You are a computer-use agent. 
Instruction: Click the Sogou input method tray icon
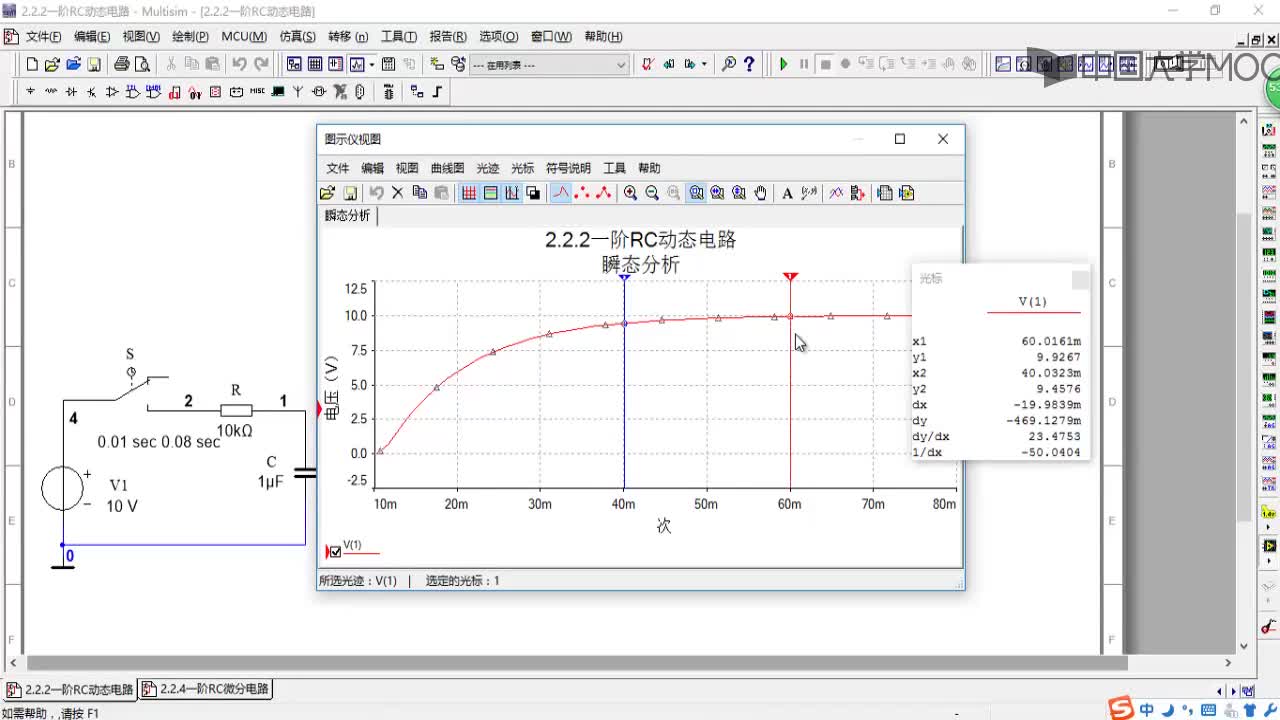(1122, 710)
